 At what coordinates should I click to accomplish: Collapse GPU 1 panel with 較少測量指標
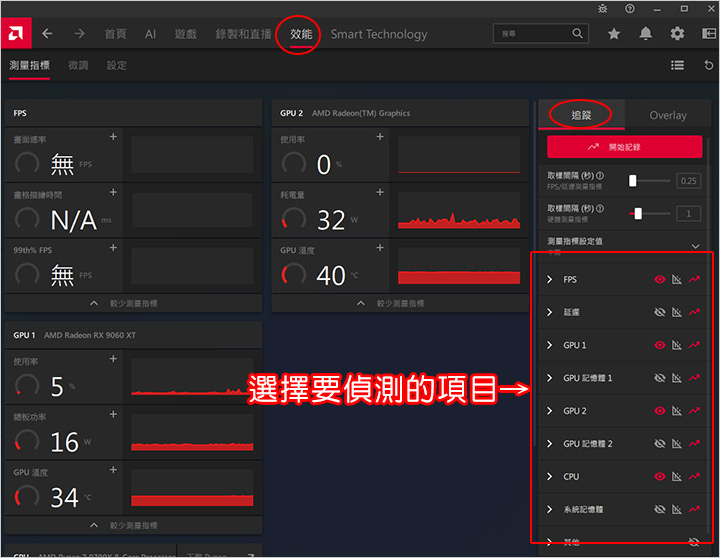pyautogui.click(x=133, y=525)
